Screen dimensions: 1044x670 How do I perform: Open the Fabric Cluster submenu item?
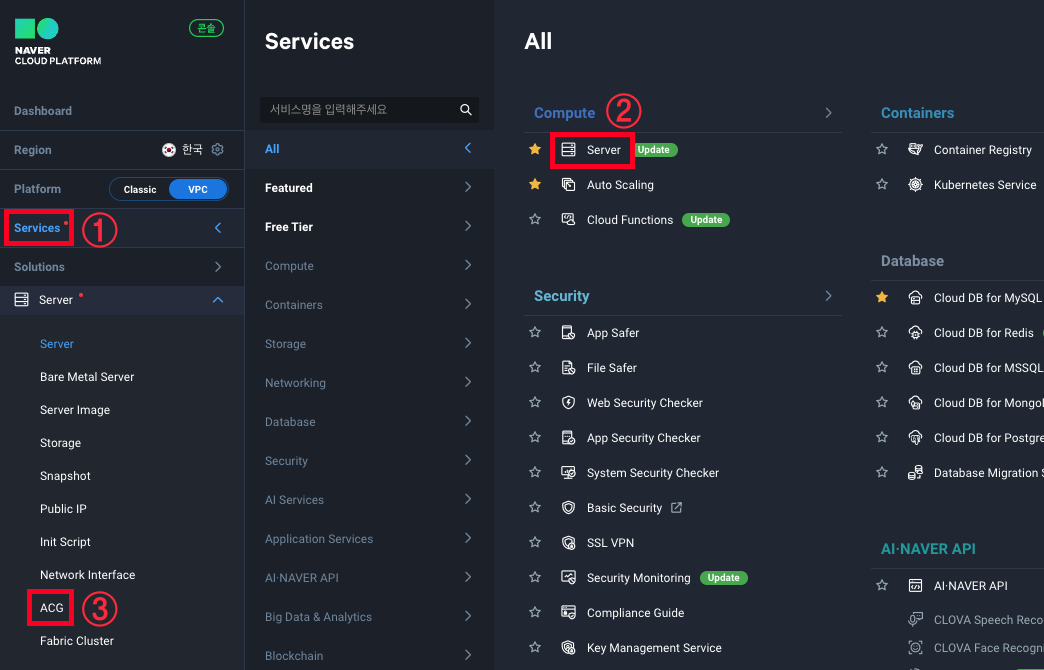77,641
